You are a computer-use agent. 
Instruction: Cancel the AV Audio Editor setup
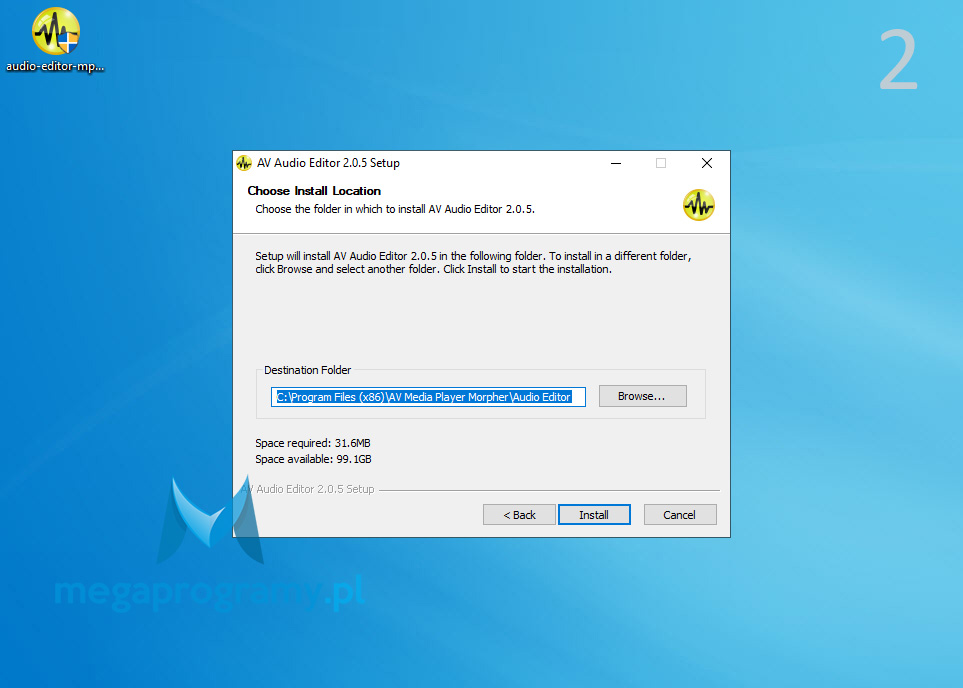(x=680, y=515)
